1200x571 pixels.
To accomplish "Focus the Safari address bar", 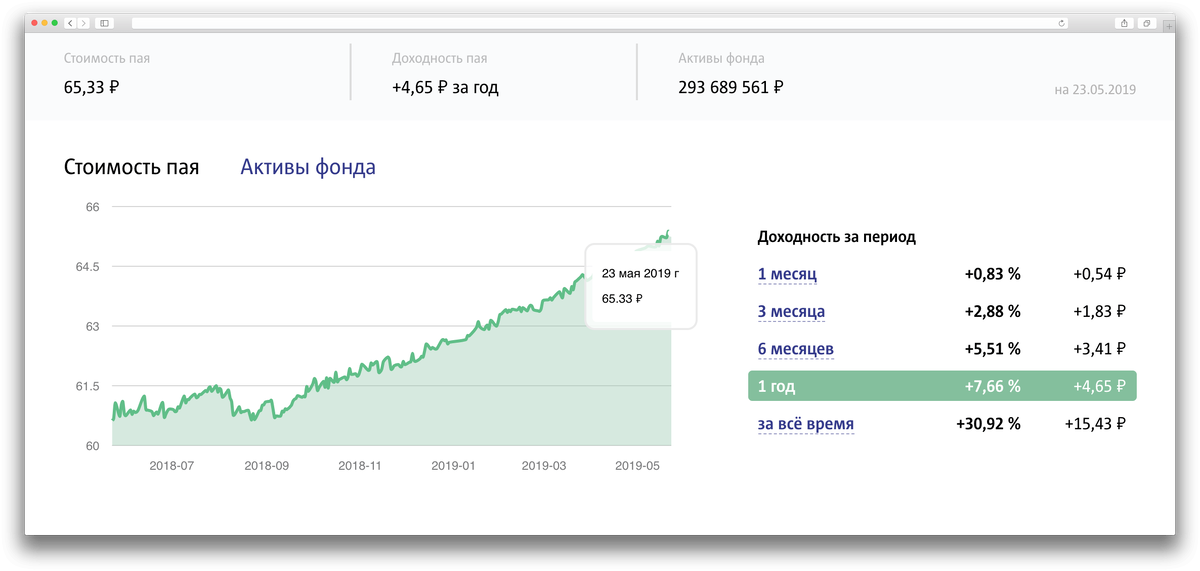I will (x=600, y=22).
